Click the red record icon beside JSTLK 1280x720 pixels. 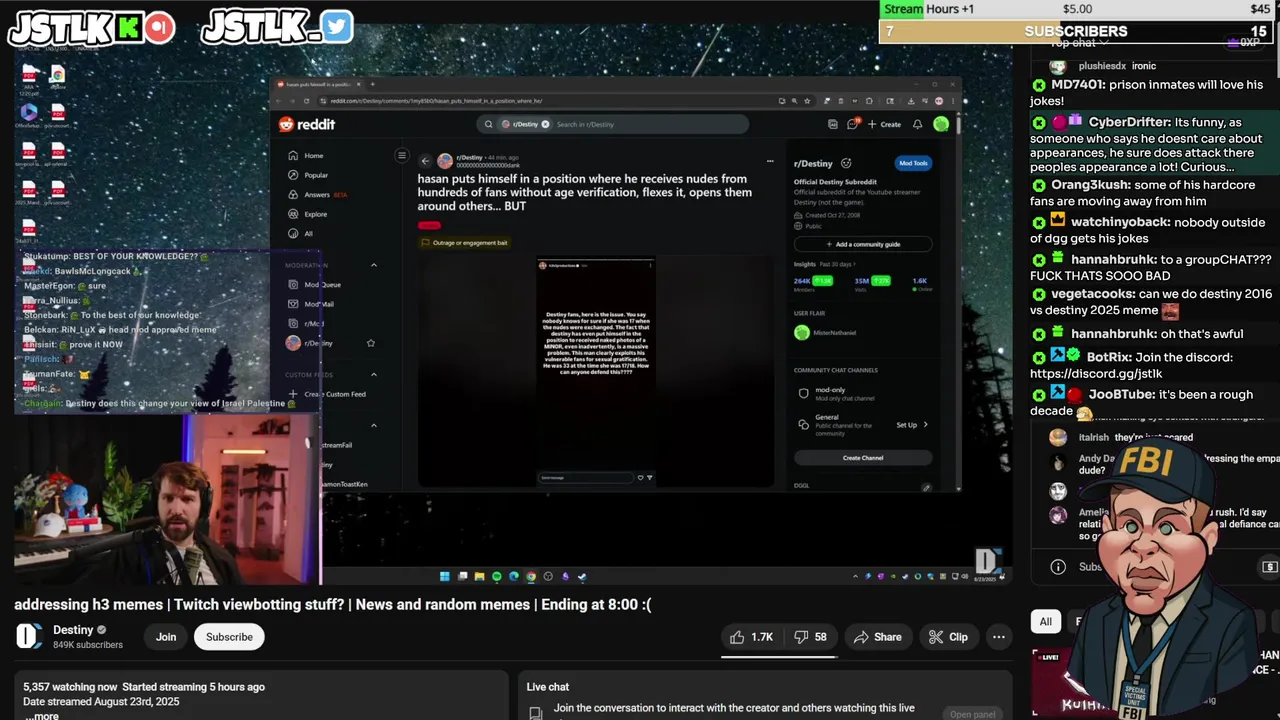click(x=159, y=28)
